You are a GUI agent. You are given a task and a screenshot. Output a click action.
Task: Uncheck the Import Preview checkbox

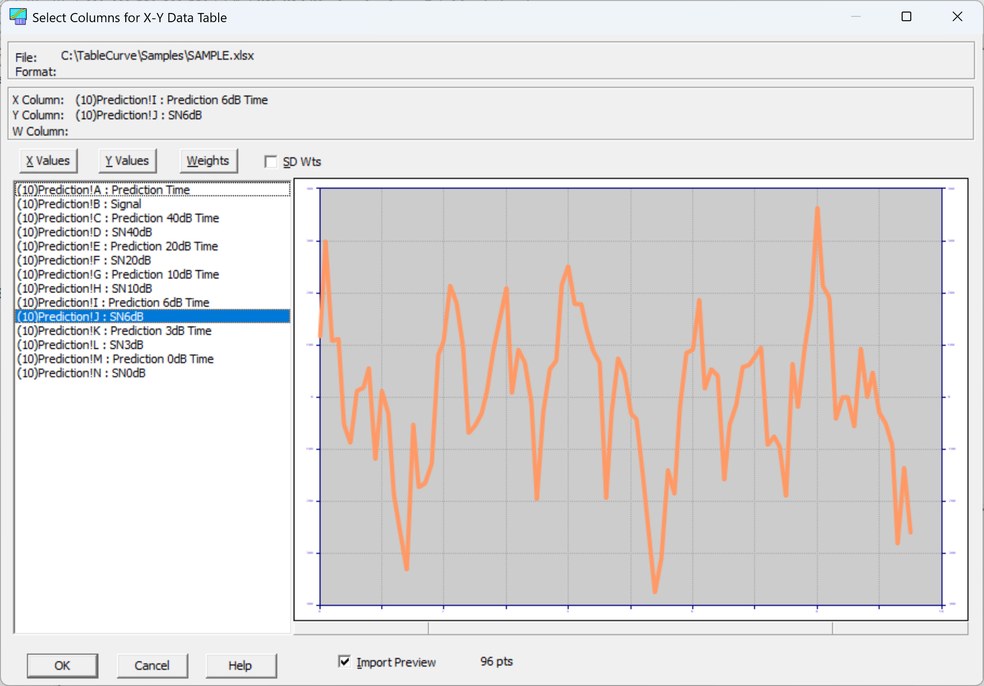coord(345,662)
